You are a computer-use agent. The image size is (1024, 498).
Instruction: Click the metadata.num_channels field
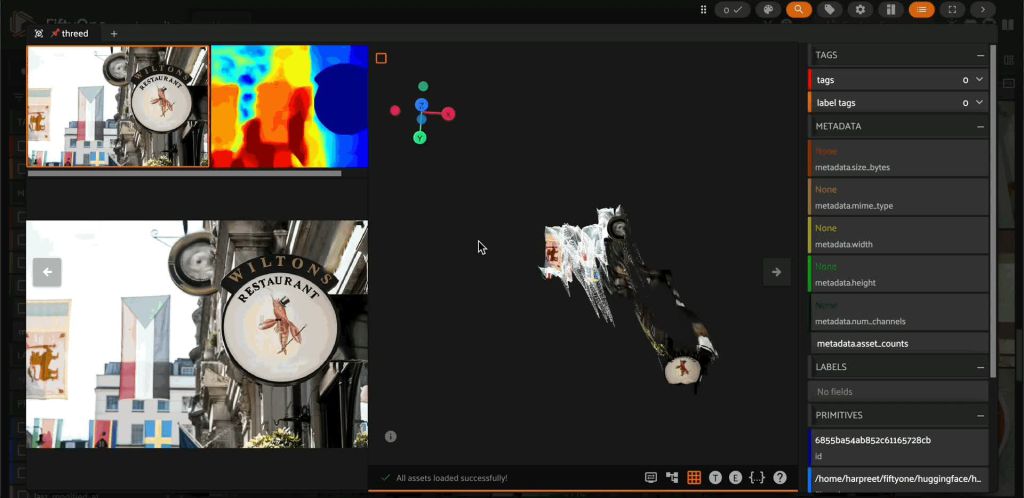click(x=898, y=313)
